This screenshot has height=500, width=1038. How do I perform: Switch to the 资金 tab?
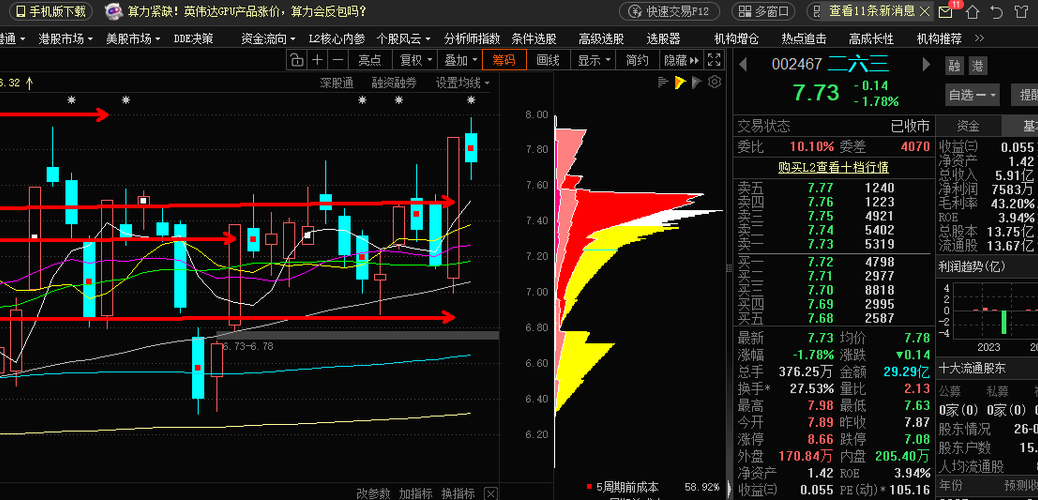click(968, 126)
